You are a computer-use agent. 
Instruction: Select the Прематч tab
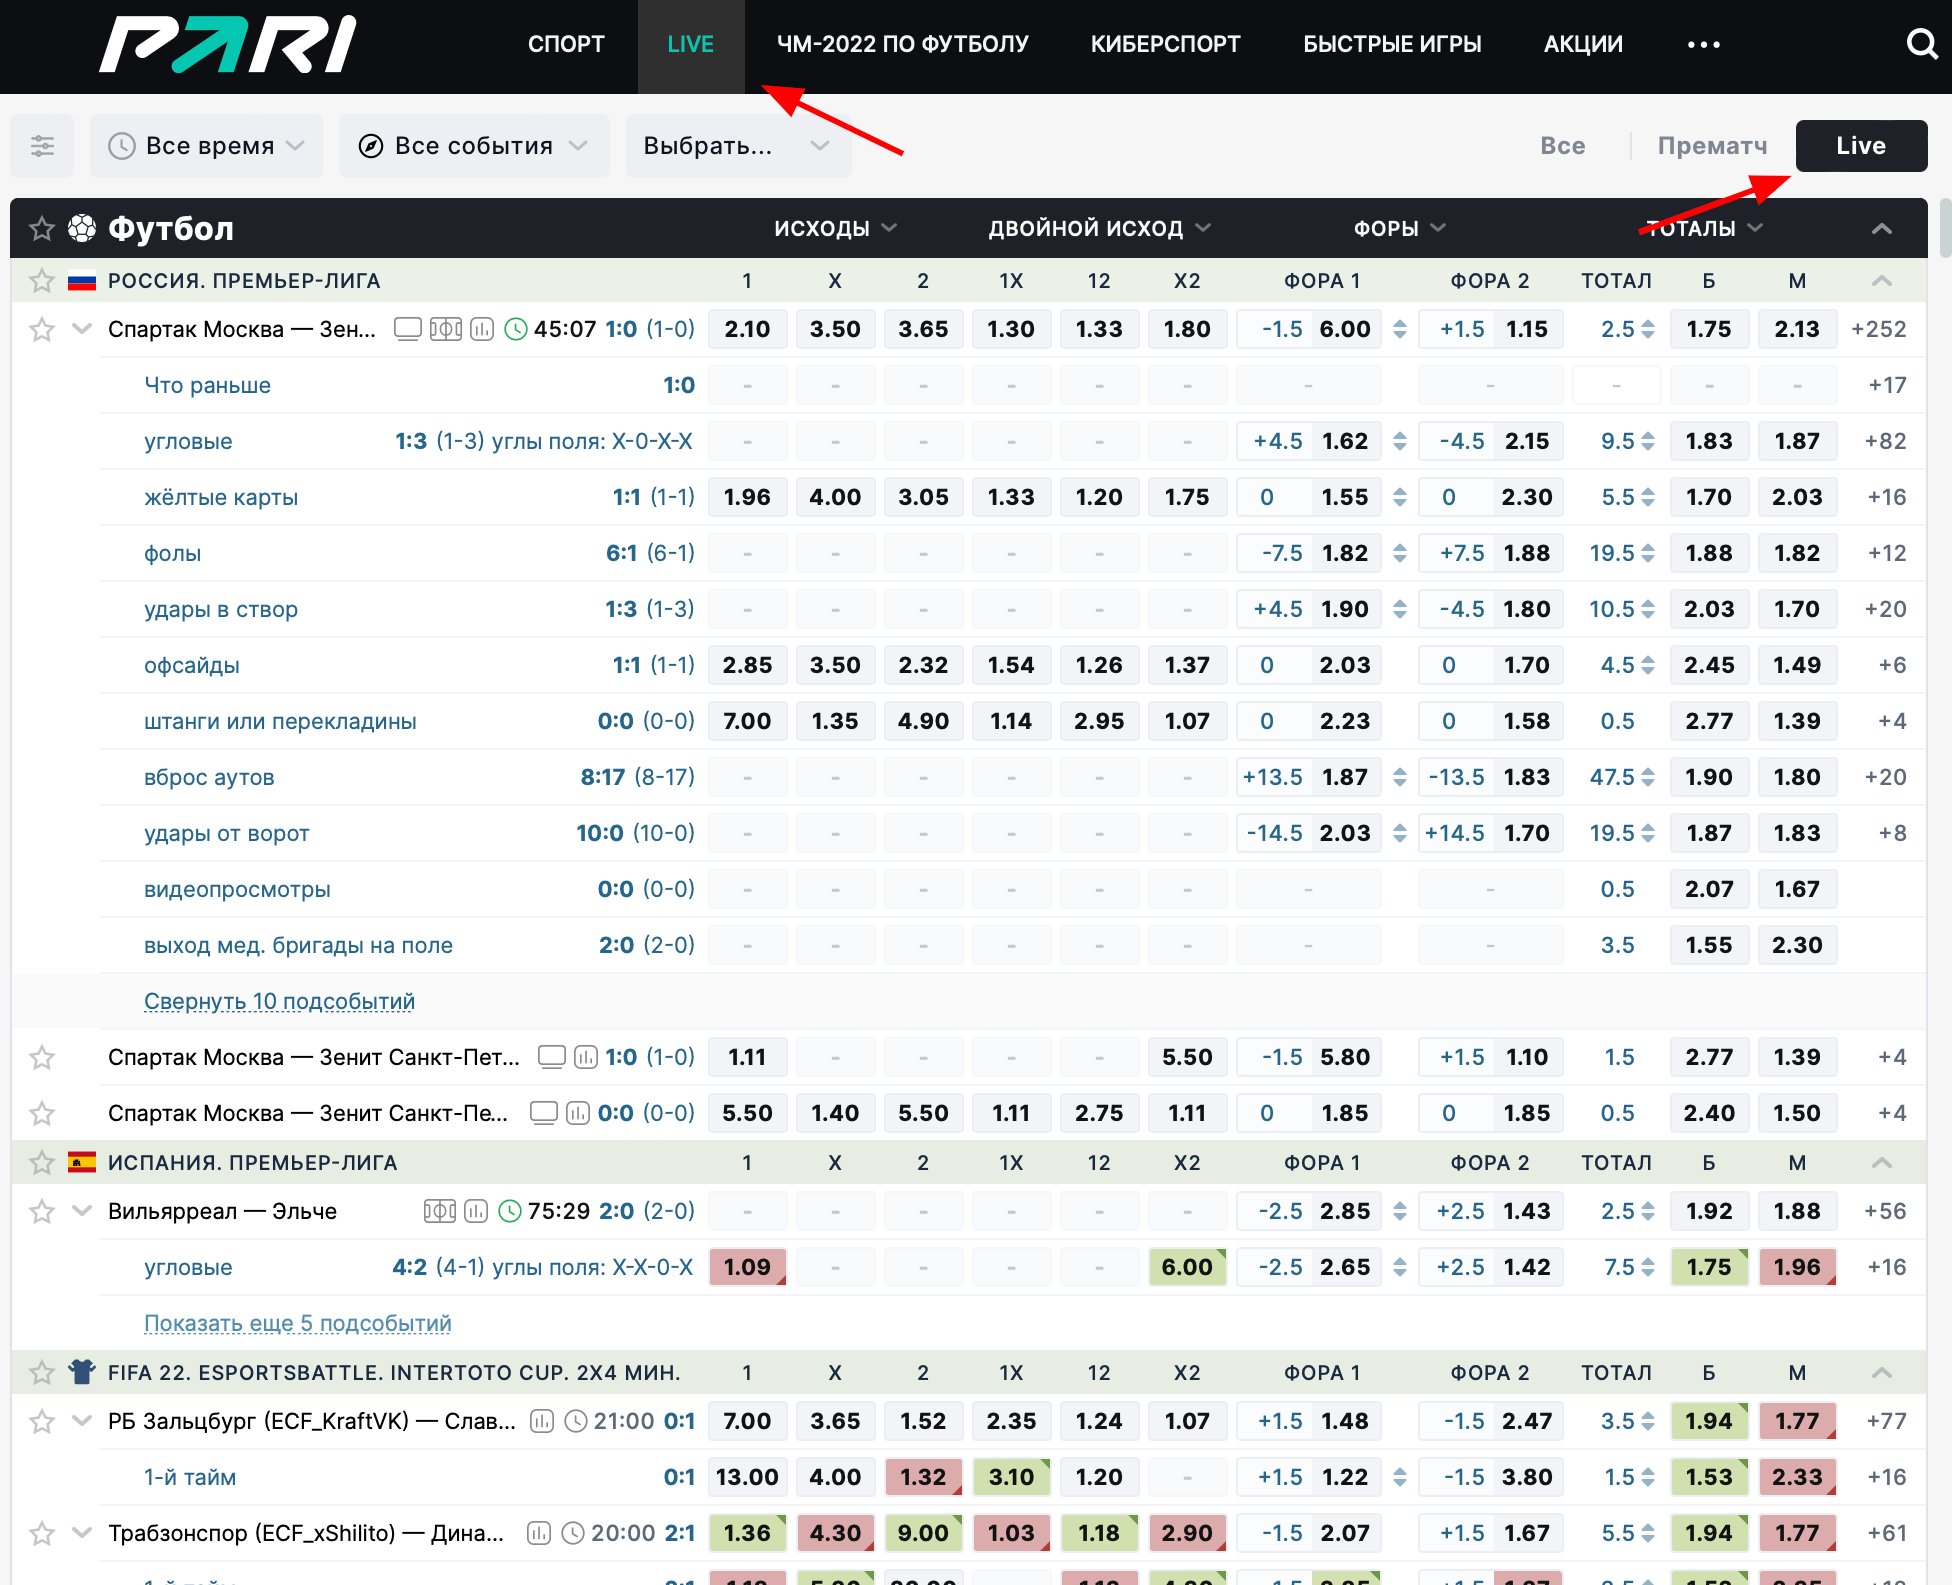[1712, 146]
